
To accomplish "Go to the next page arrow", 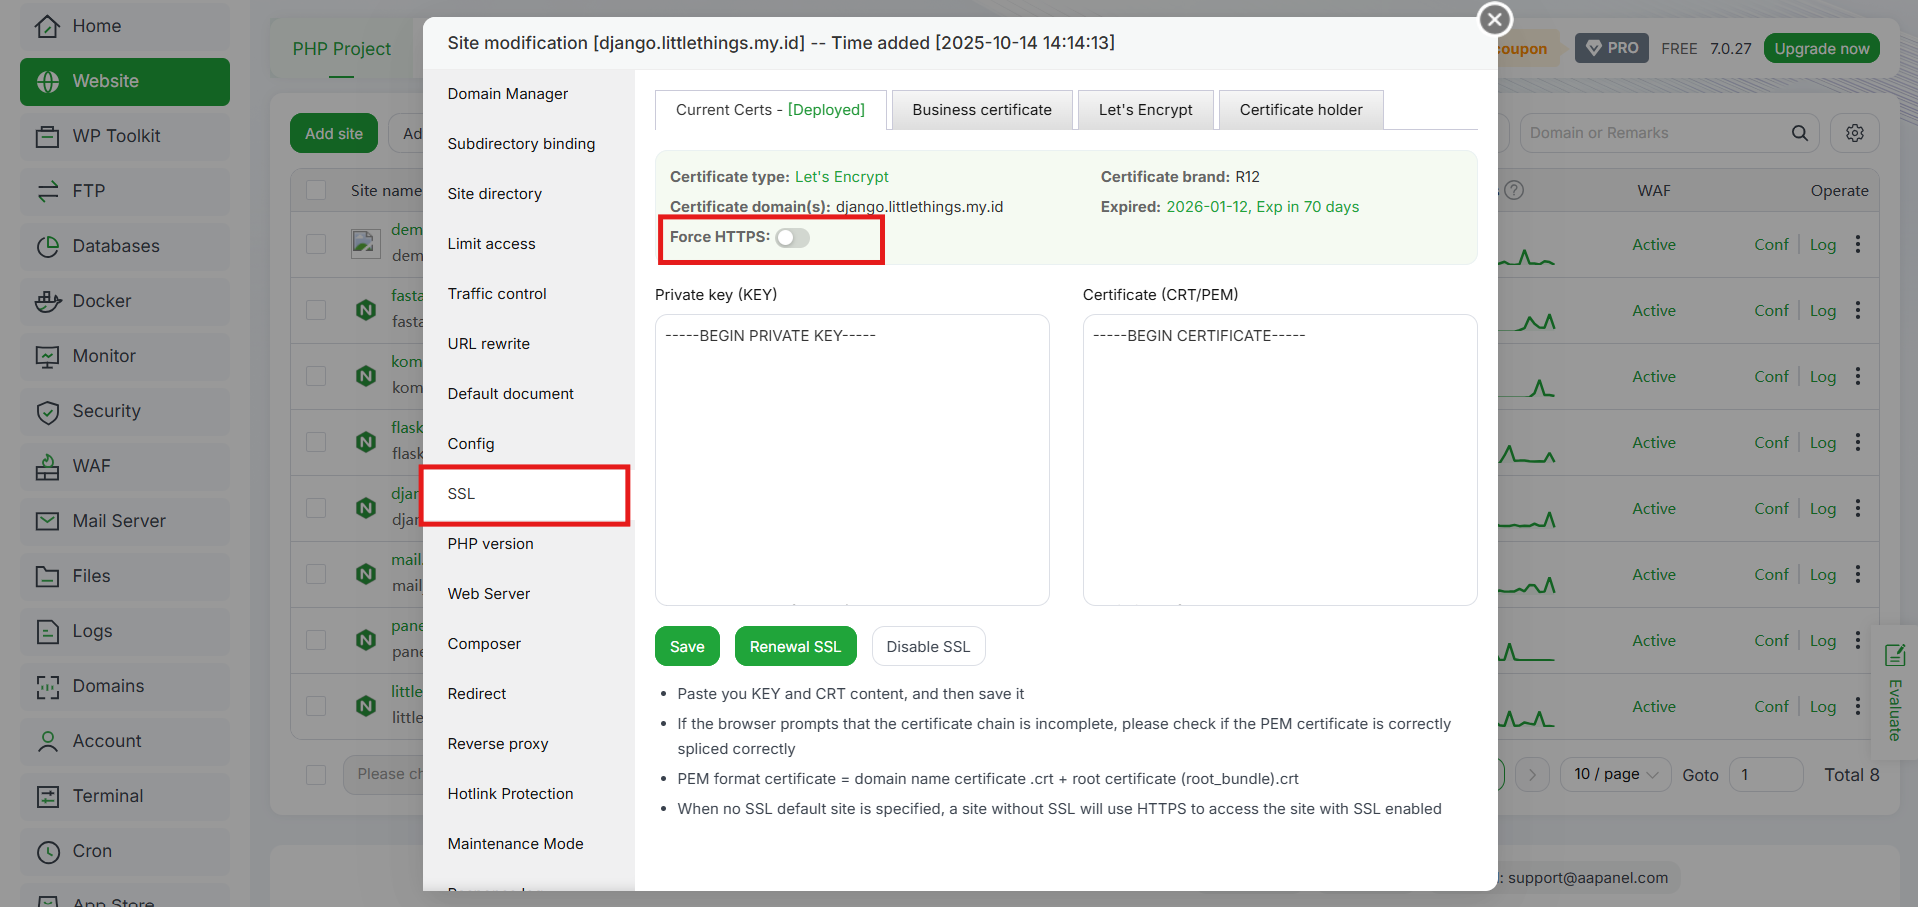I will 1532,774.
